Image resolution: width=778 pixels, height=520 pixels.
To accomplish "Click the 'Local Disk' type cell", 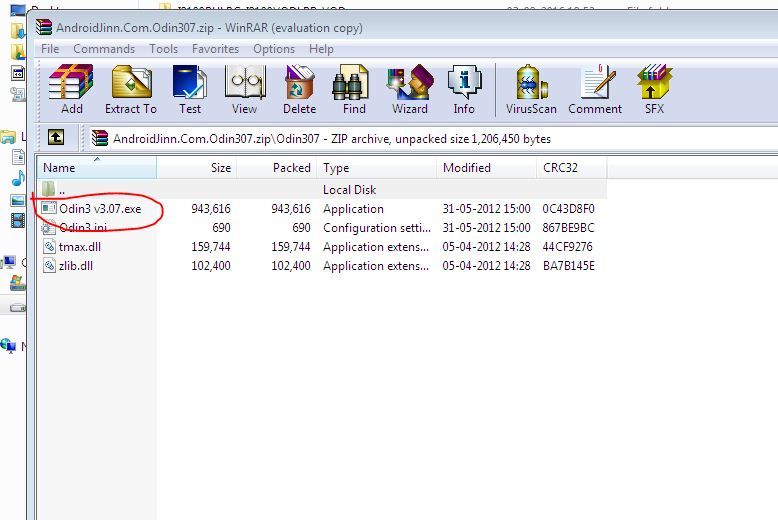I will [x=349, y=190].
